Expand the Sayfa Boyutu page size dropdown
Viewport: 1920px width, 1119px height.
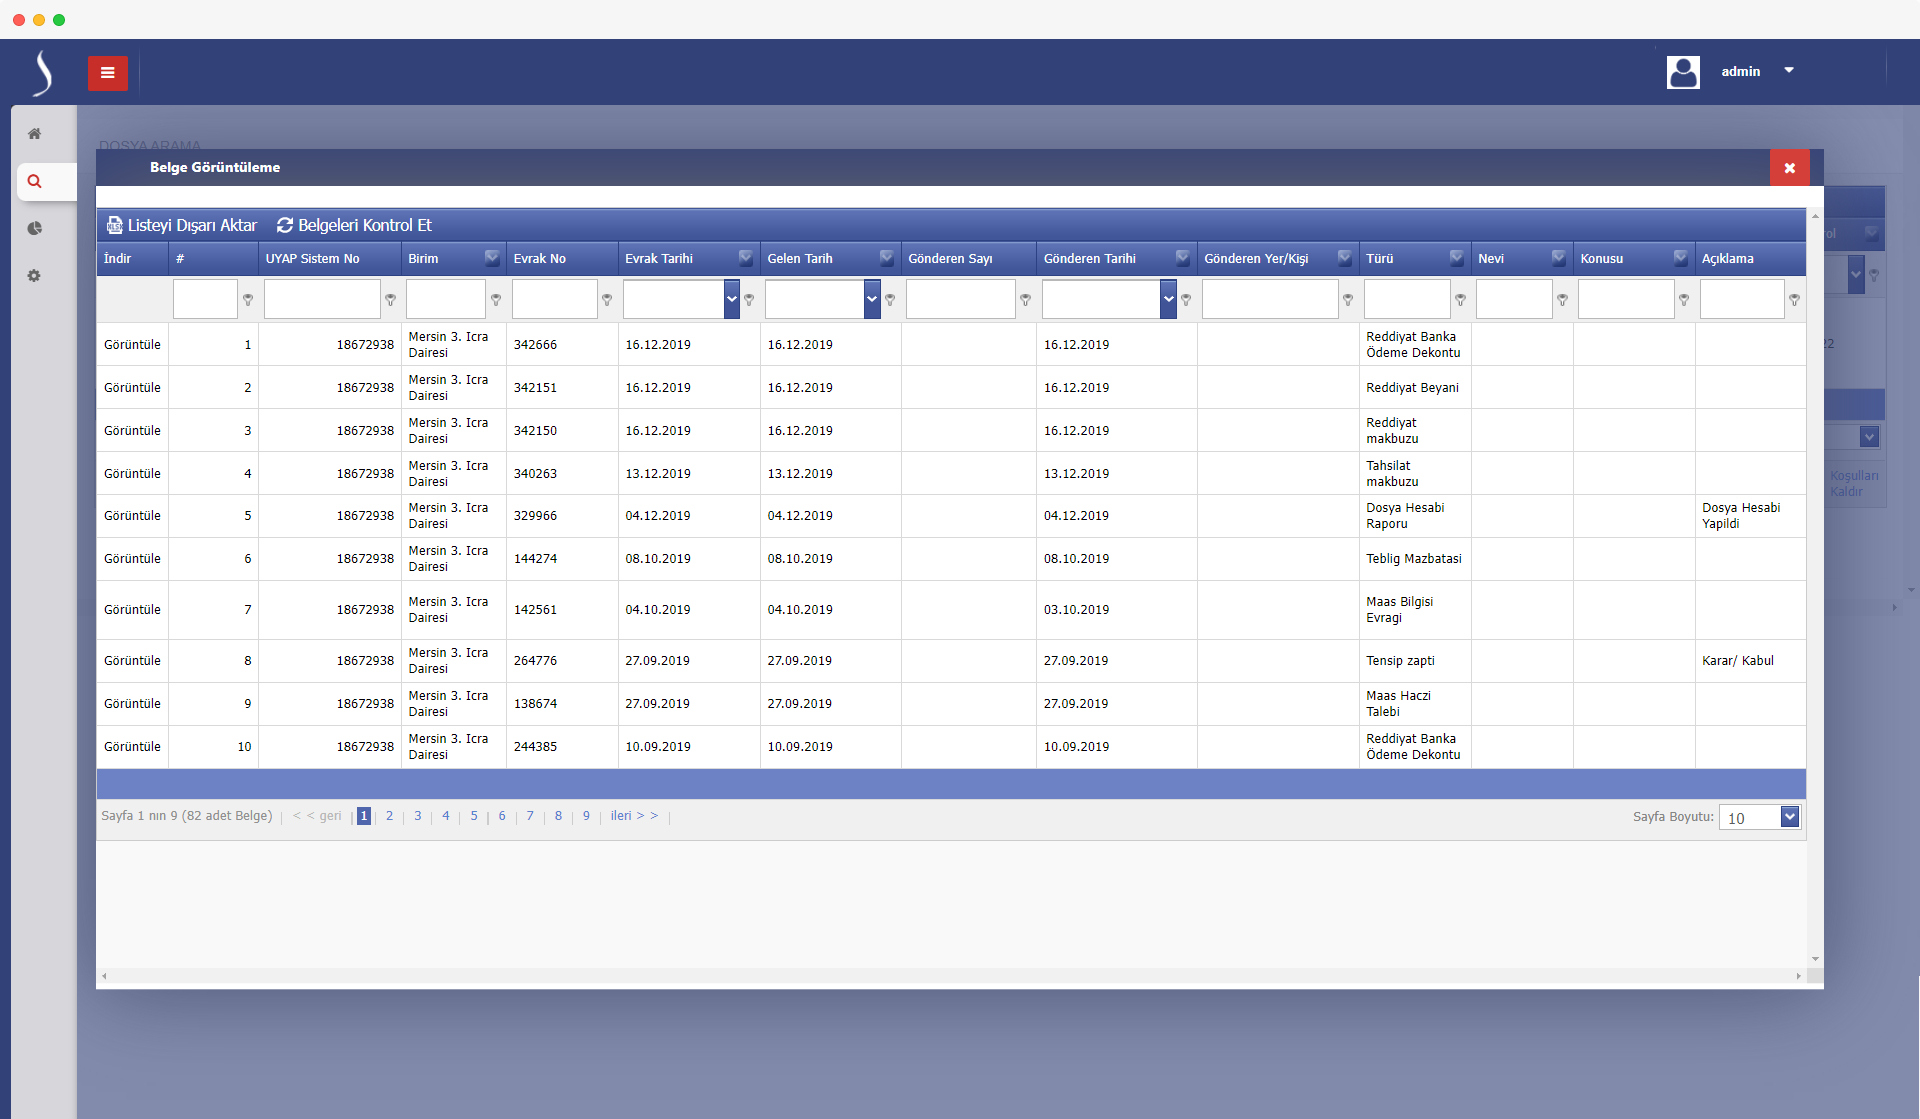pyautogui.click(x=1790, y=817)
